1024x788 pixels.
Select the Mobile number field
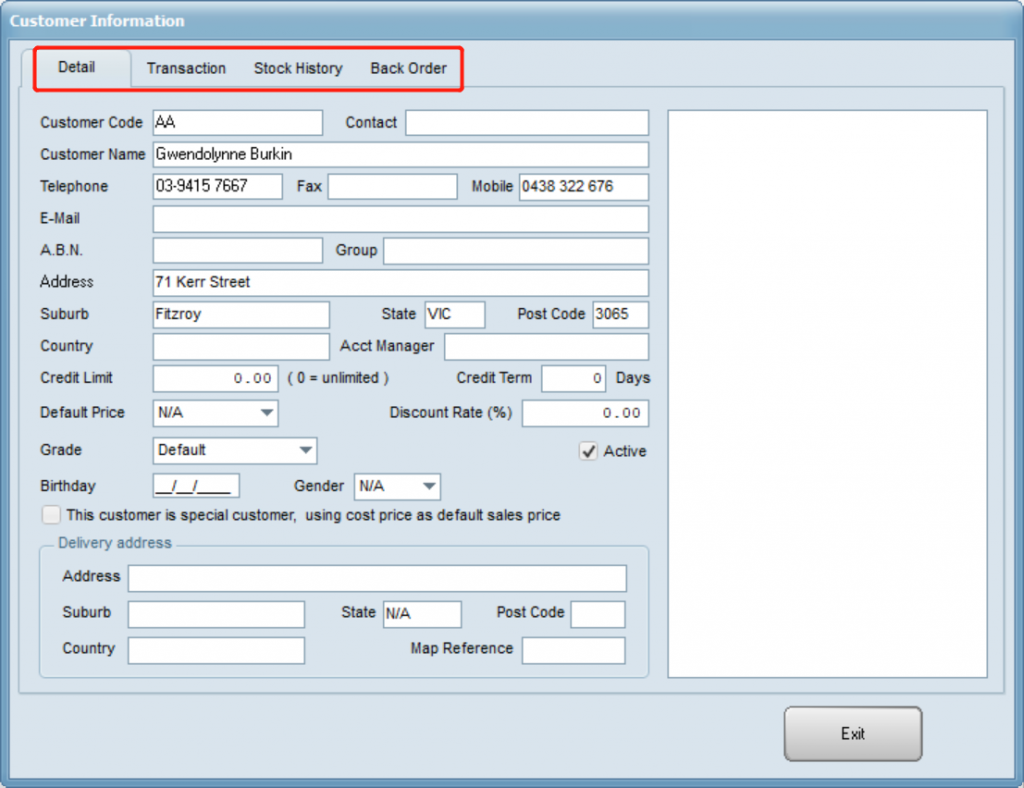(x=583, y=186)
